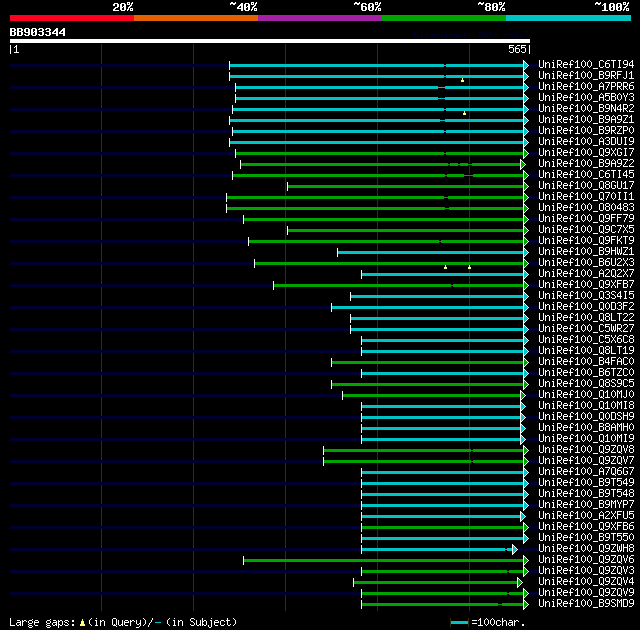The width and height of the screenshot is (640, 630).
Task: Select UniRef100_Q8LT22 label
Action: [586, 318]
